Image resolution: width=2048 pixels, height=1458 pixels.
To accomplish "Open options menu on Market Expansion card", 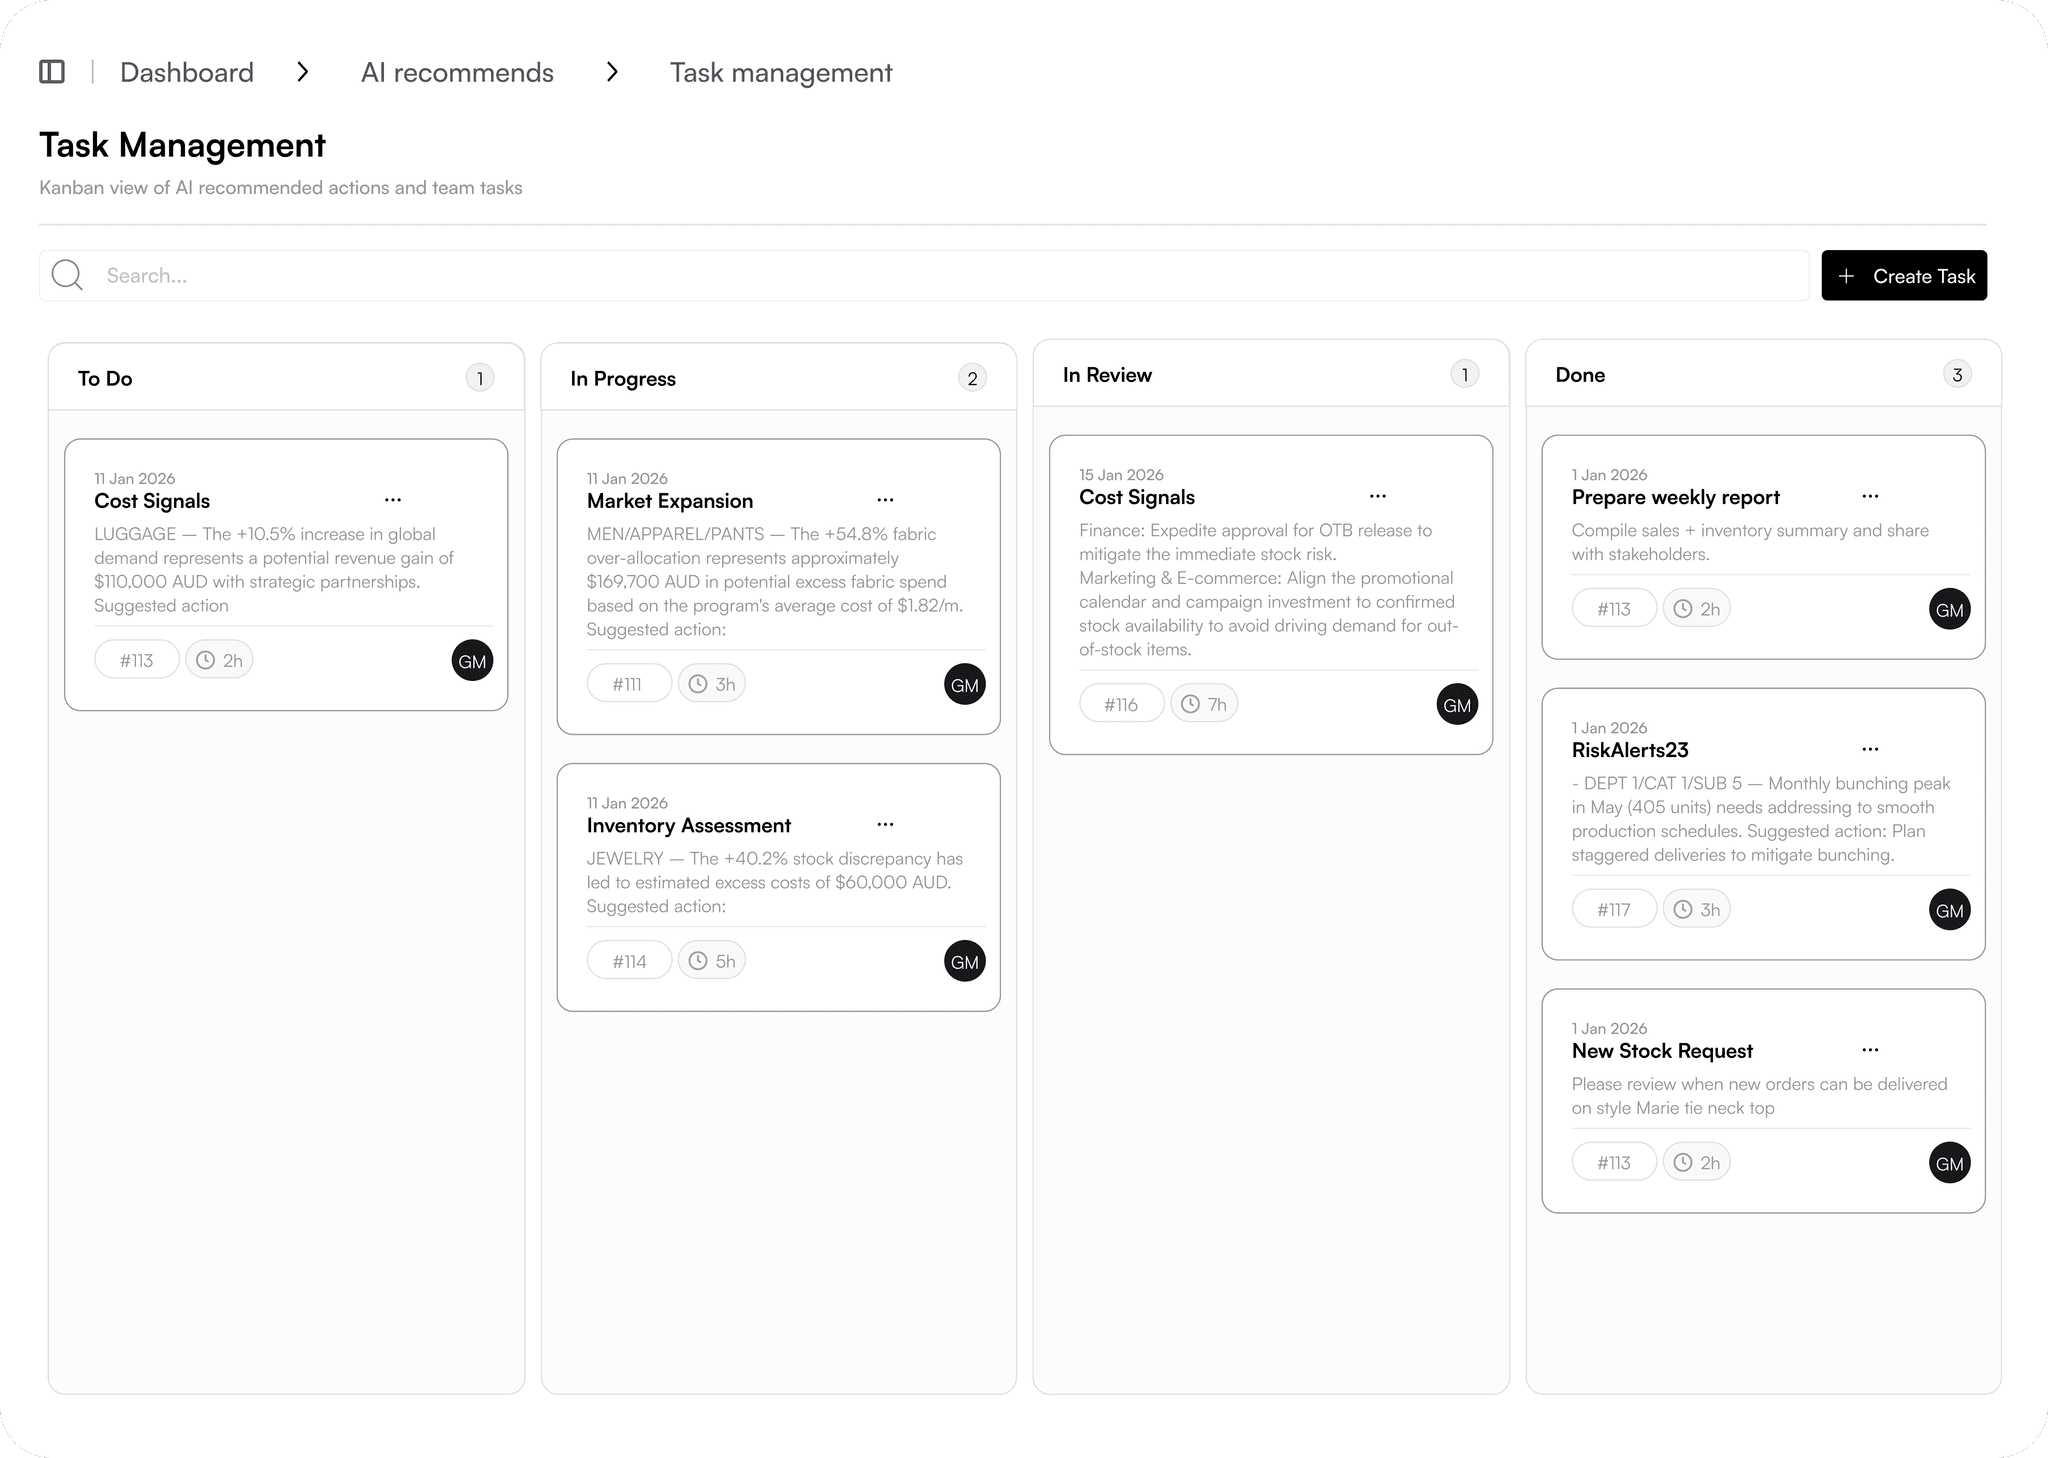I will pyautogui.click(x=885, y=500).
